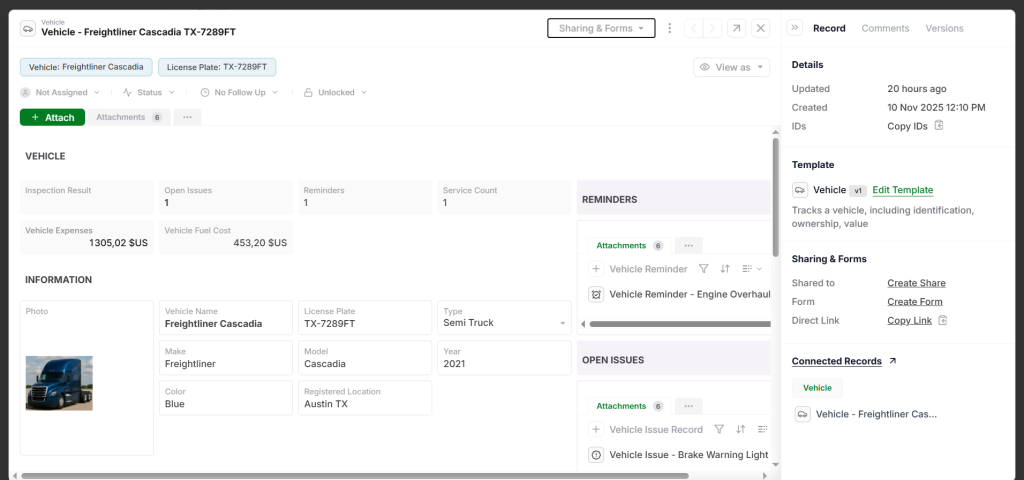Click the vehicle icon beside the record title

(28, 28)
